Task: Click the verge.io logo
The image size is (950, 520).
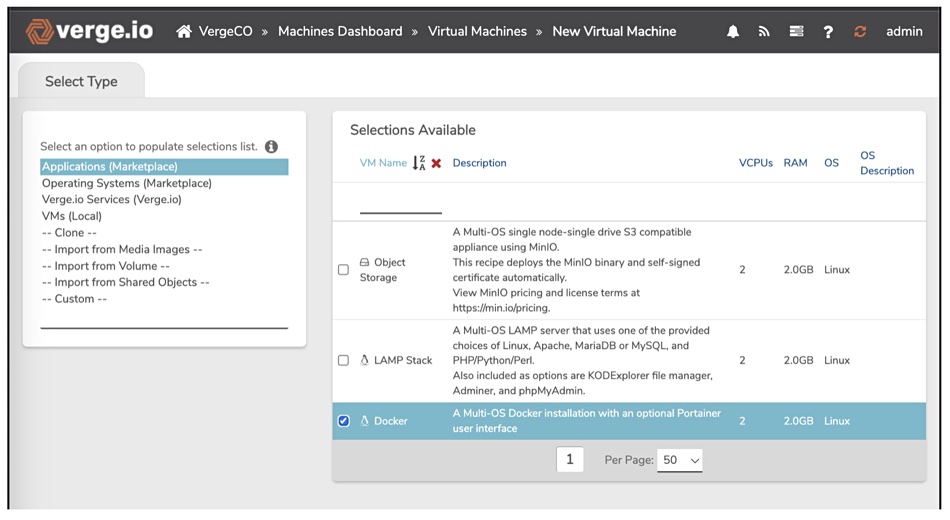Action: [x=90, y=31]
